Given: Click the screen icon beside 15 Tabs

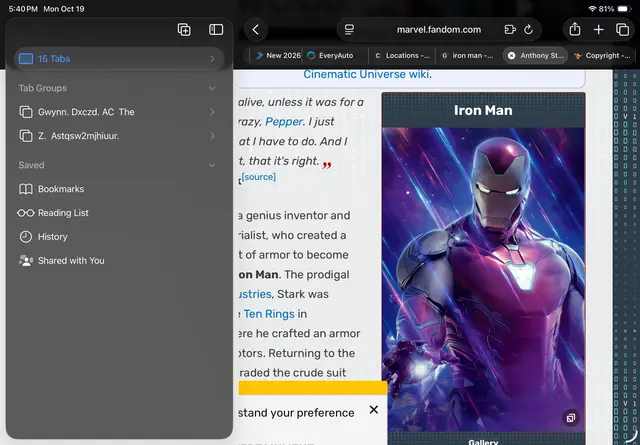Looking at the screenshot, I should (26, 59).
